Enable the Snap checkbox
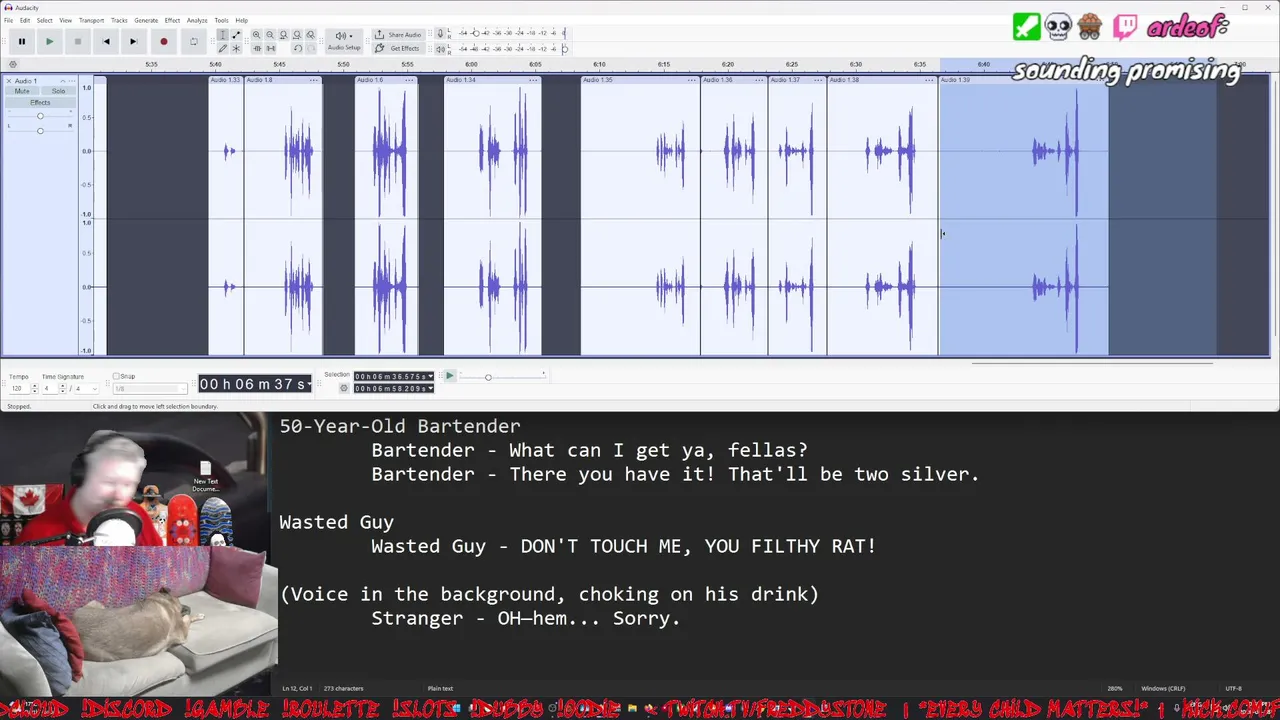Viewport: 1280px width, 720px height. [116, 376]
